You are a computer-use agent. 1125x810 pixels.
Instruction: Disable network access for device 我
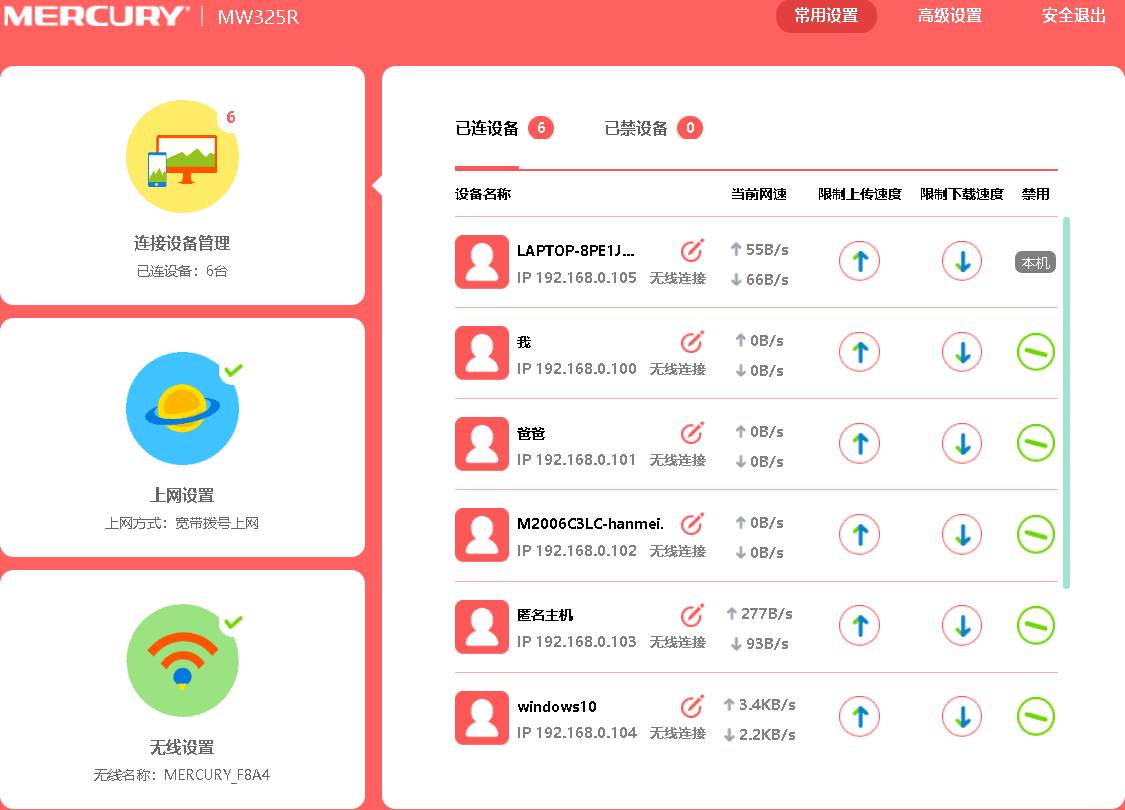point(1035,352)
